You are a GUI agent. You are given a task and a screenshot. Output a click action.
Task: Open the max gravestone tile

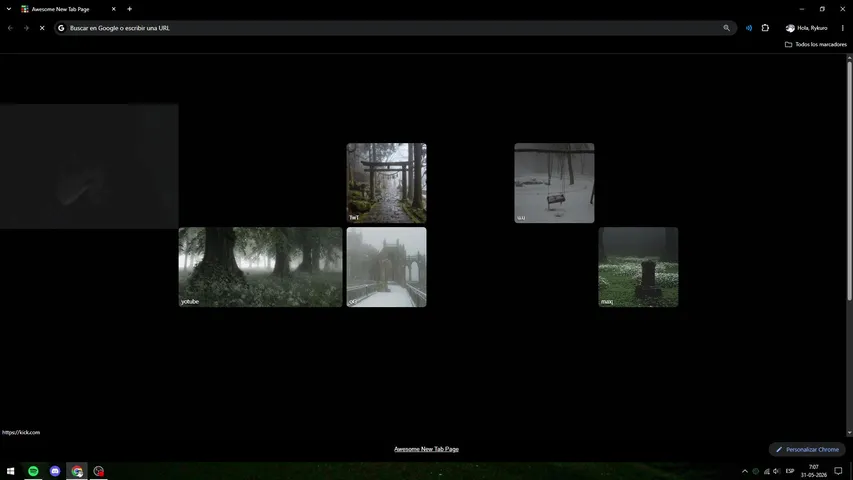coord(638,267)
